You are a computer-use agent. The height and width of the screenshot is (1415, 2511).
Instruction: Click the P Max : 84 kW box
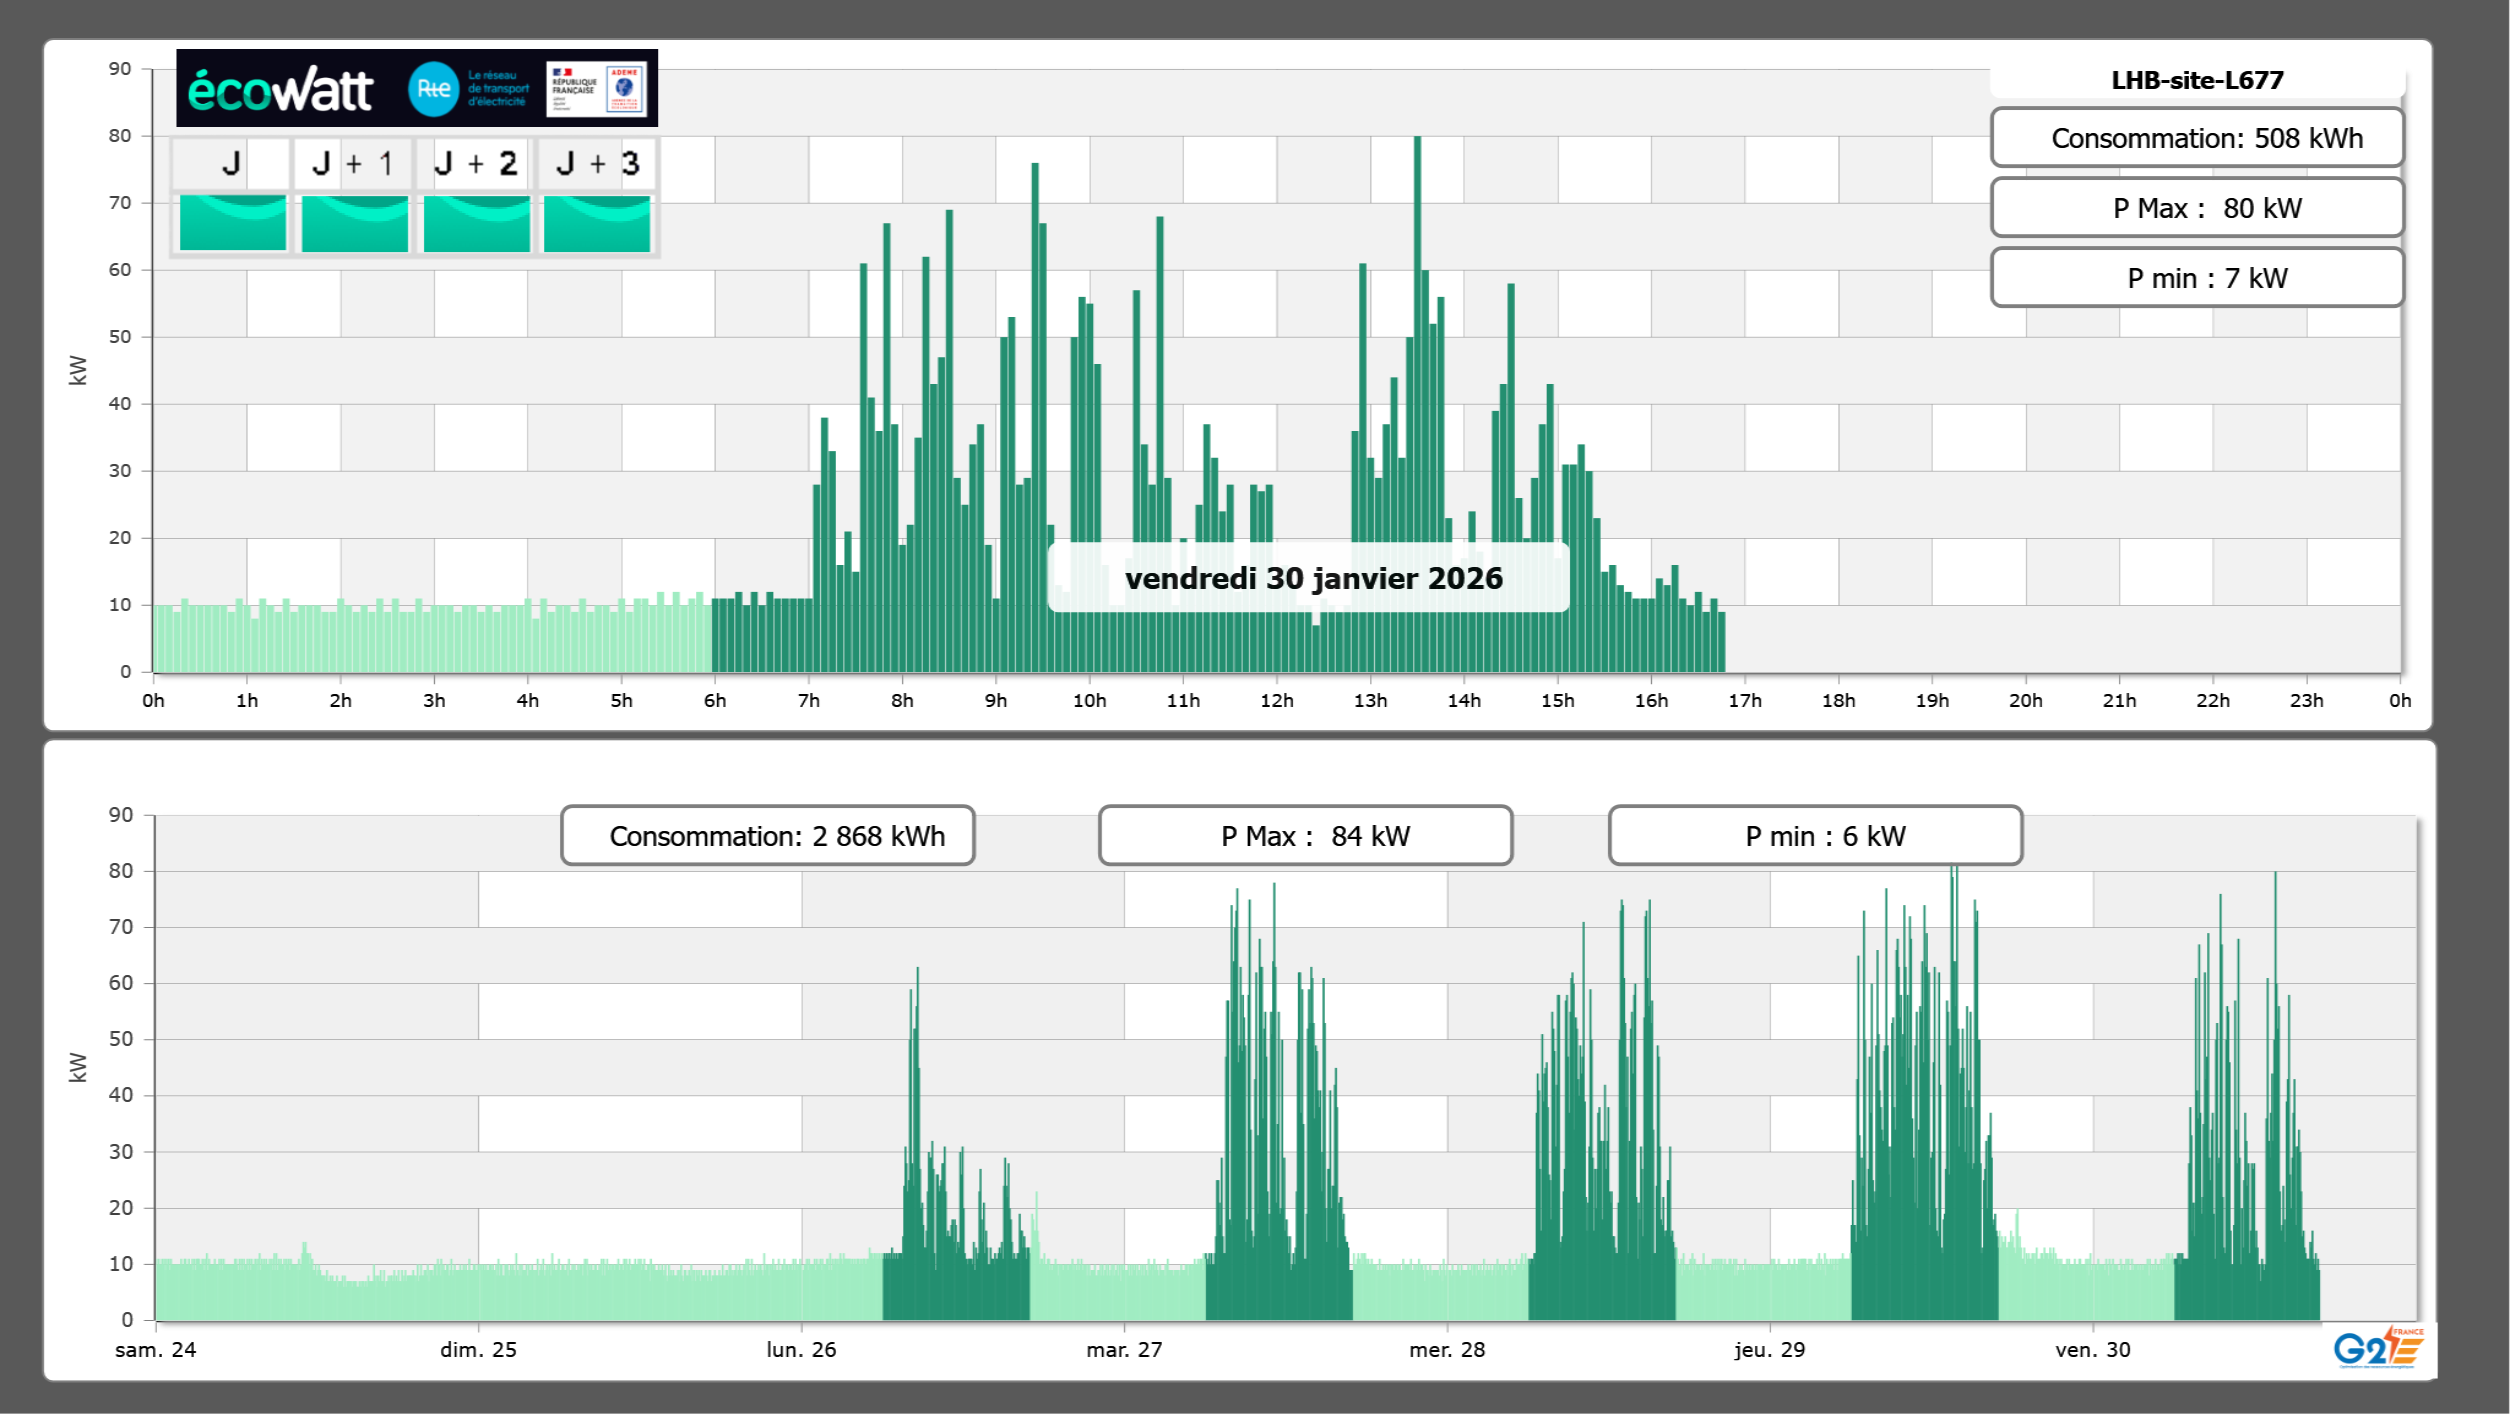(1305, 836)
